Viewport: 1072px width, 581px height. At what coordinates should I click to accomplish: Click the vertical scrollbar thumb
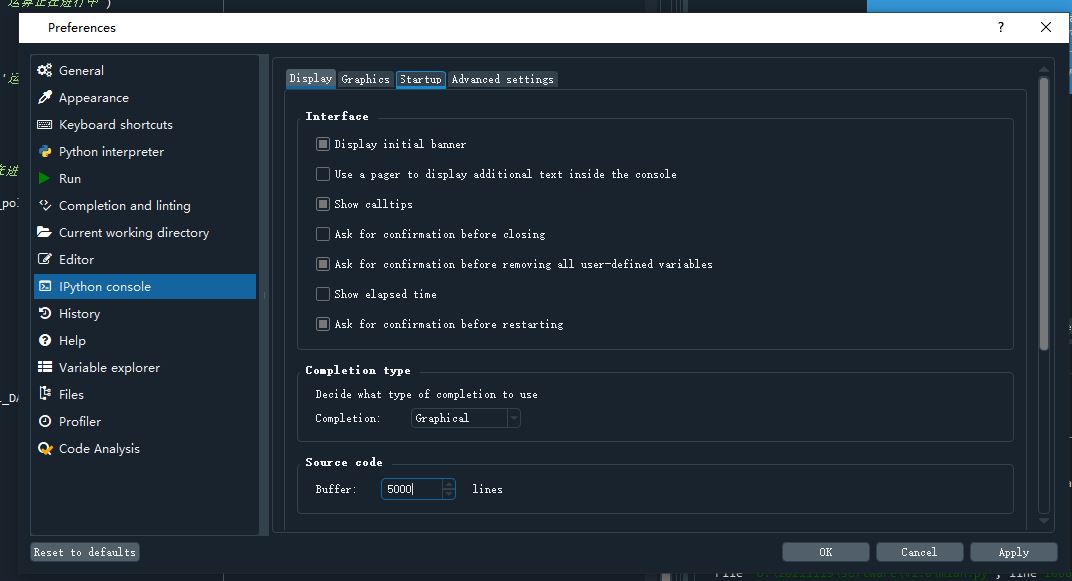(x=1044, y=213)
